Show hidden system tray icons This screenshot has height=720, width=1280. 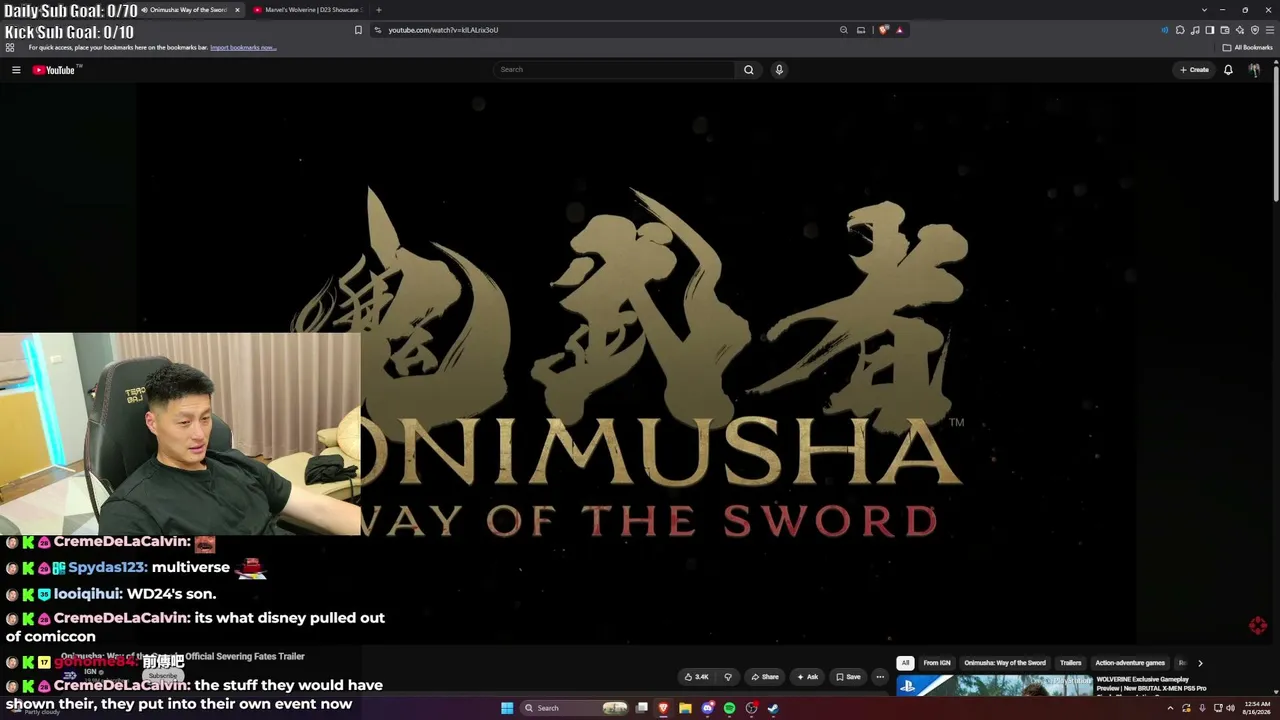click(1170, 708)
